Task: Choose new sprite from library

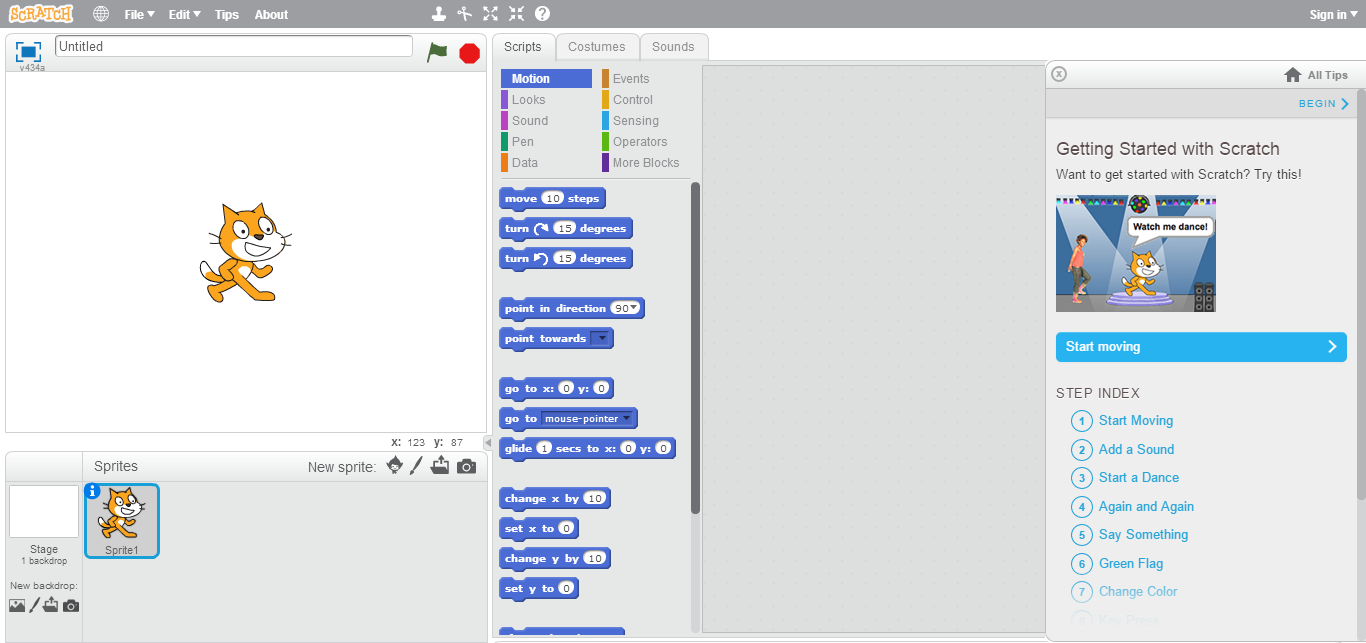Action: coord(395,466)
